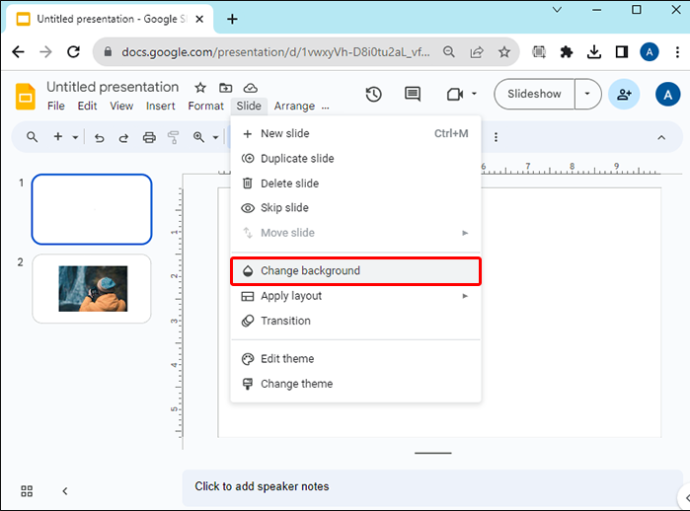The height and width of the screenshot is (511, 690).
Task: Open browser zoom magnifier in address bar
Action: pos(449,52)
